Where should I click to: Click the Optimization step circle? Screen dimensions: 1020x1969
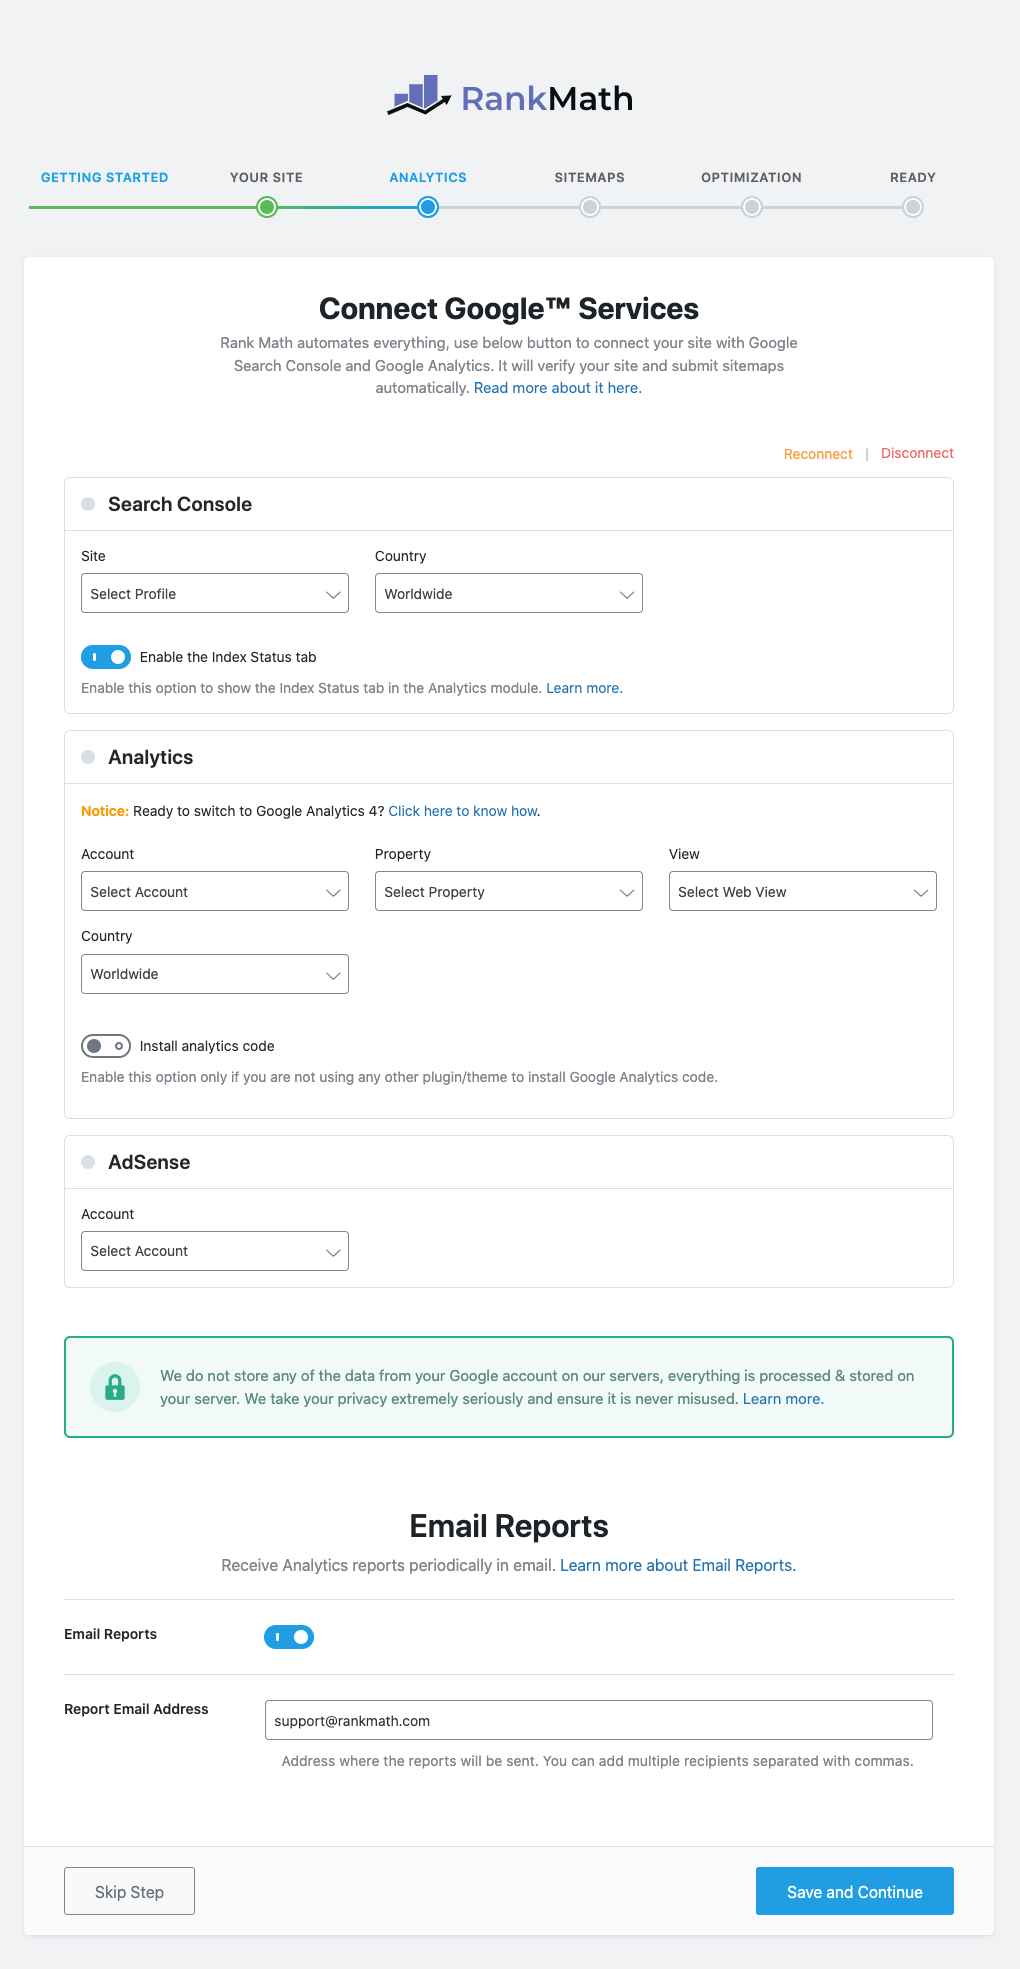[x=751, y=207]
